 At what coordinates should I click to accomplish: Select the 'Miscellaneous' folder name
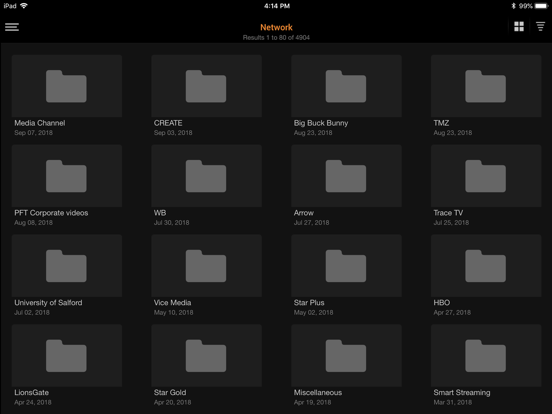[x=318, y=392]
